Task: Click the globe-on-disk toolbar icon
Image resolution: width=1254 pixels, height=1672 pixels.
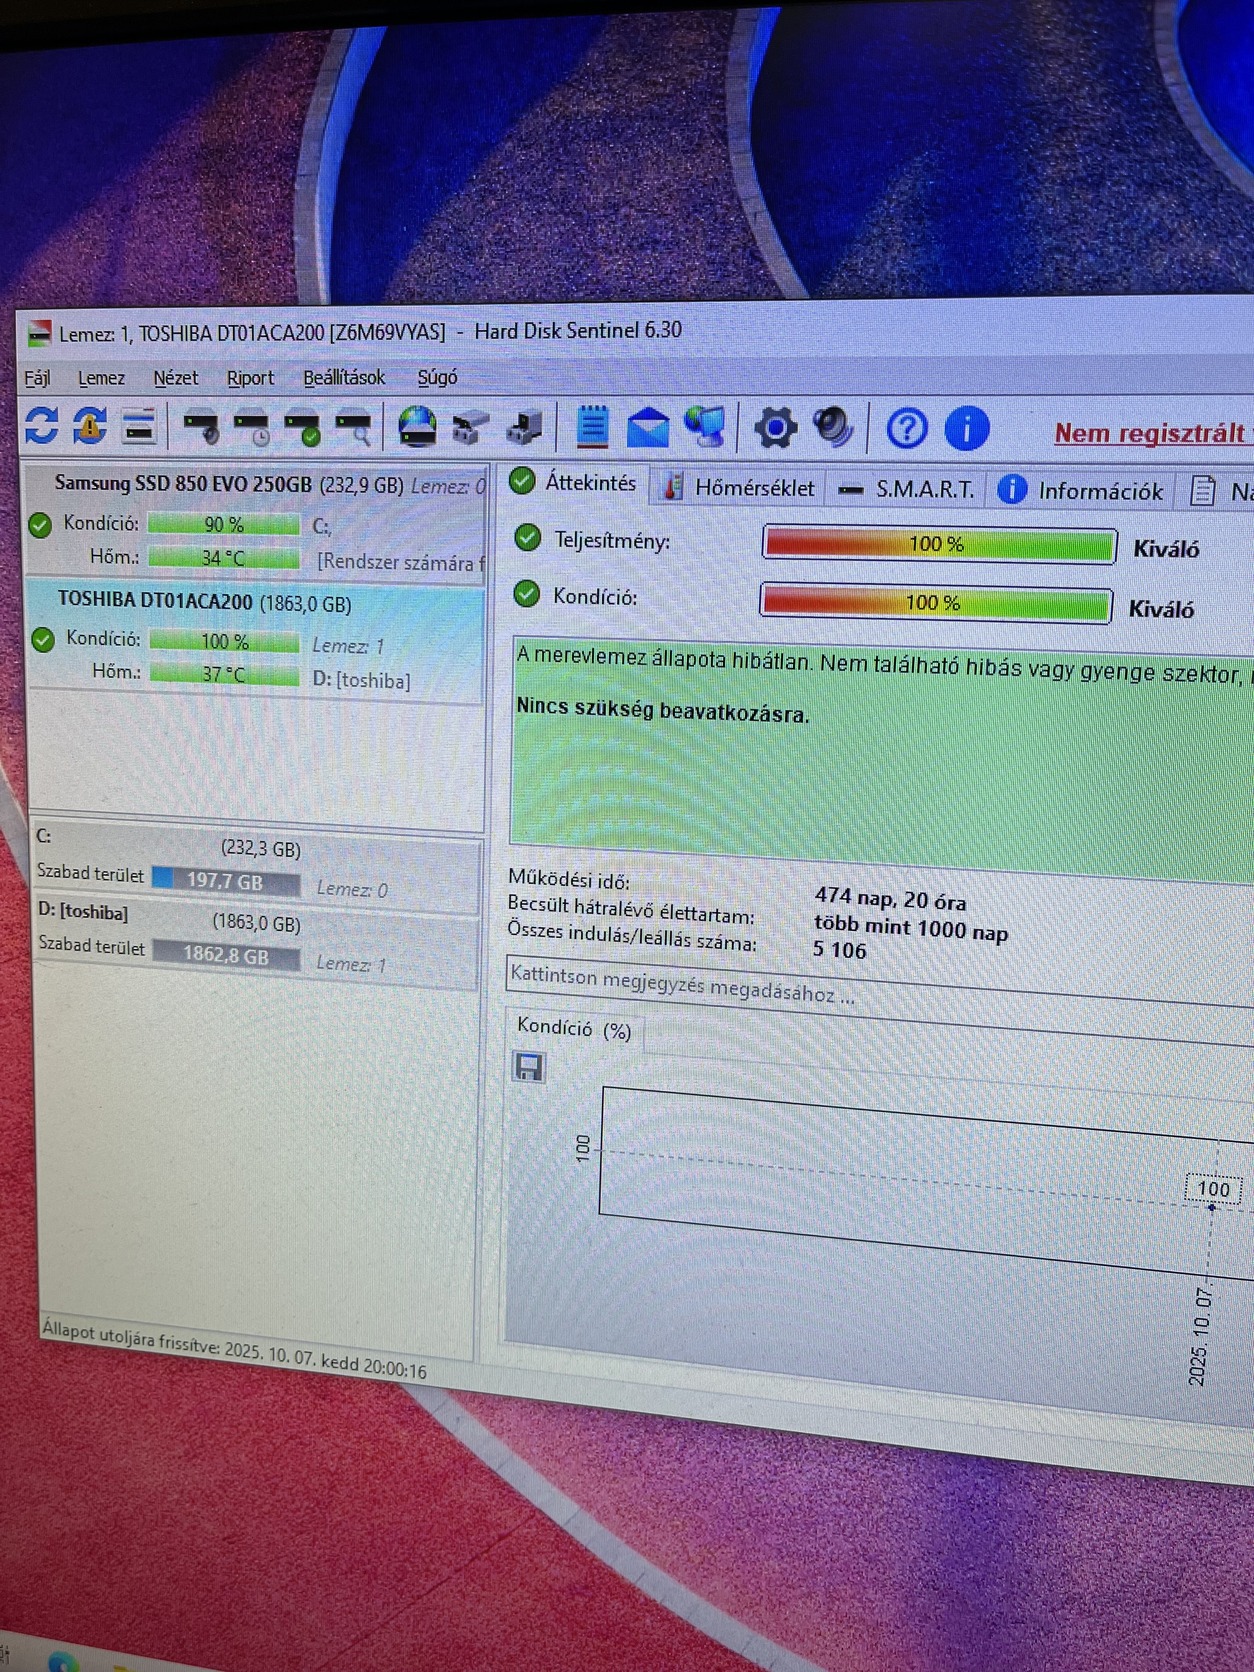Action: click(417, 427)
